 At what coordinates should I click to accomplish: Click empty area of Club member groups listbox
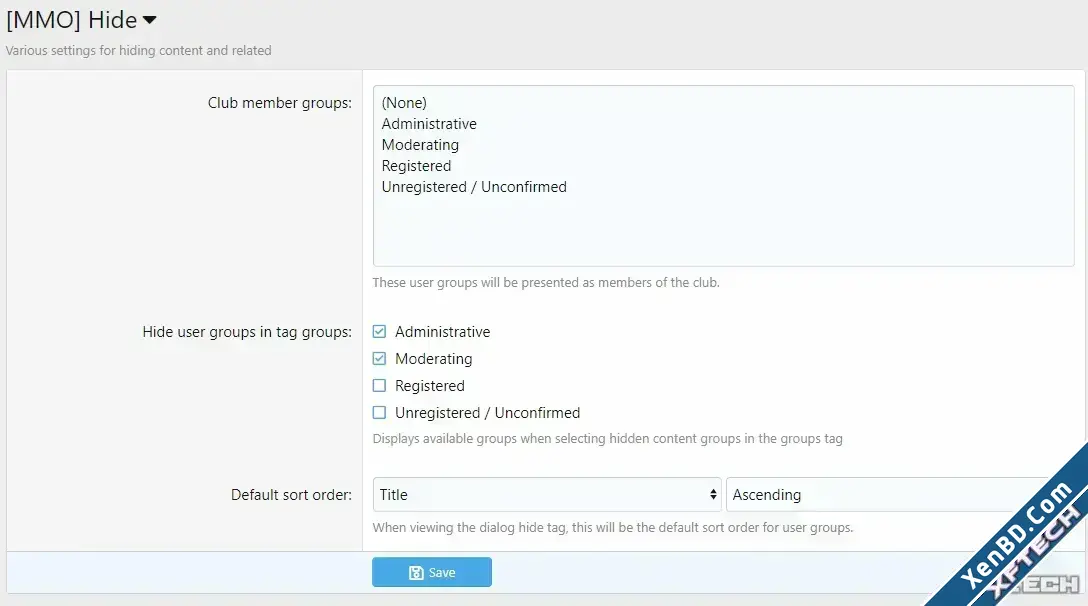723,229
